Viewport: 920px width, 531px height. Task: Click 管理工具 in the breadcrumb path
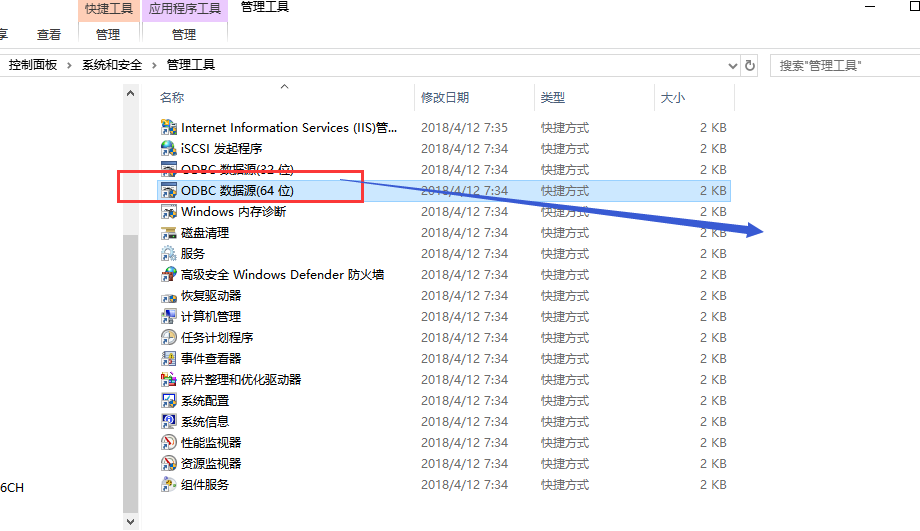191,65
